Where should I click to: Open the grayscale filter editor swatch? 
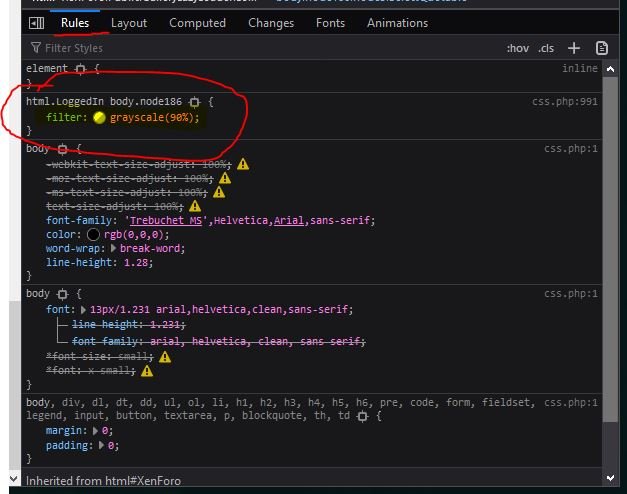click(x=99, y=118)
